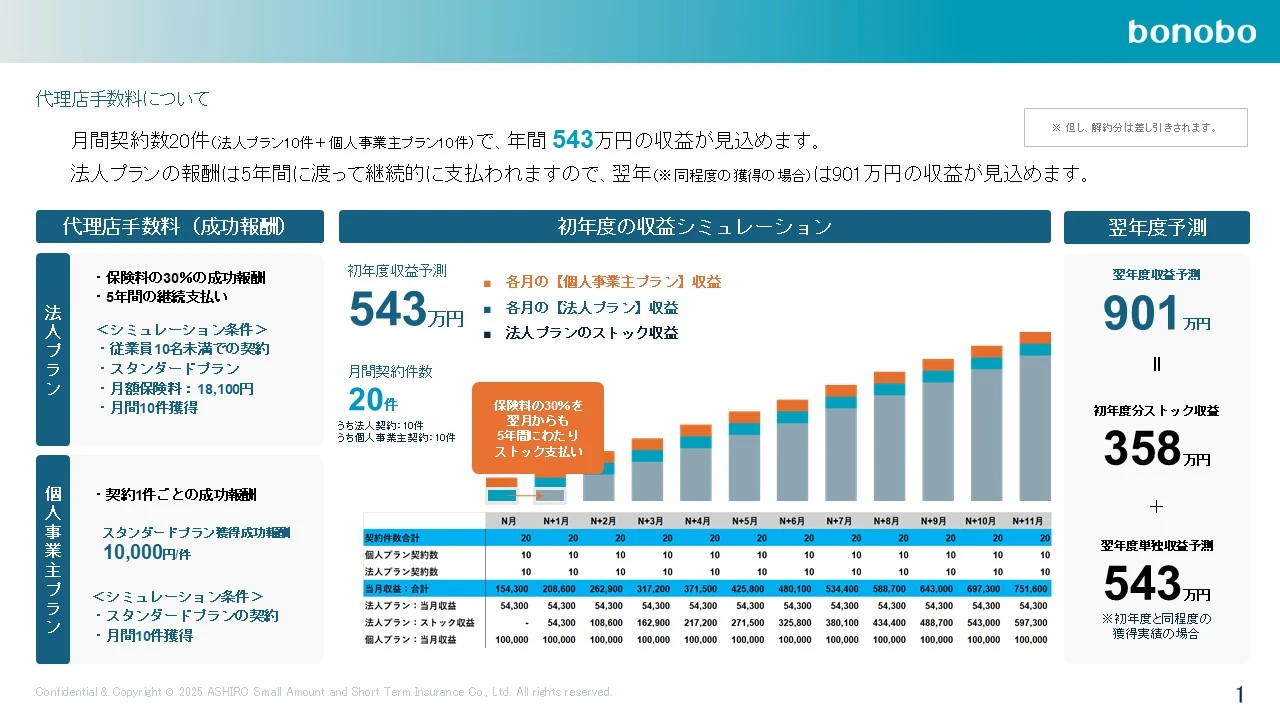This screenshot has width=1280, height=720.
Task: Select the 代理店手数料（成功報酬） header
Action: pyautogui.click(x=180, y=227)
